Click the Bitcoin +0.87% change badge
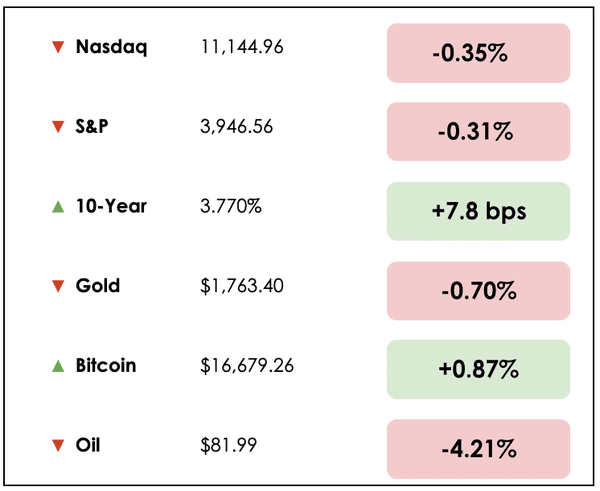The width and height of the screenshot is (600, 491). click(478, 370)
